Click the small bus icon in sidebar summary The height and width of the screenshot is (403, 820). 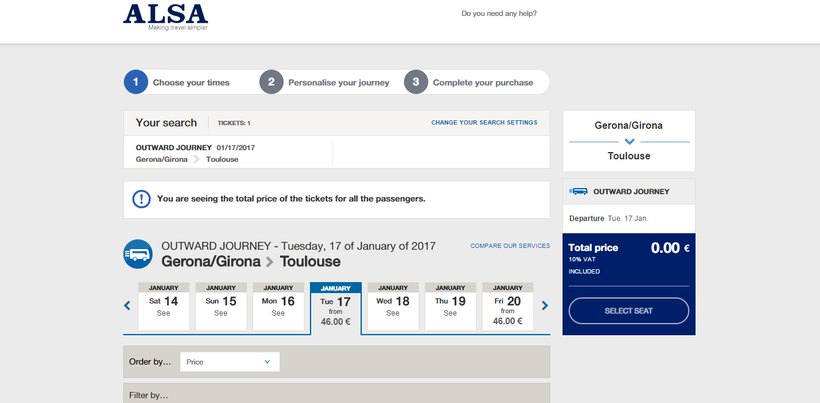click(x=578, y=192)
